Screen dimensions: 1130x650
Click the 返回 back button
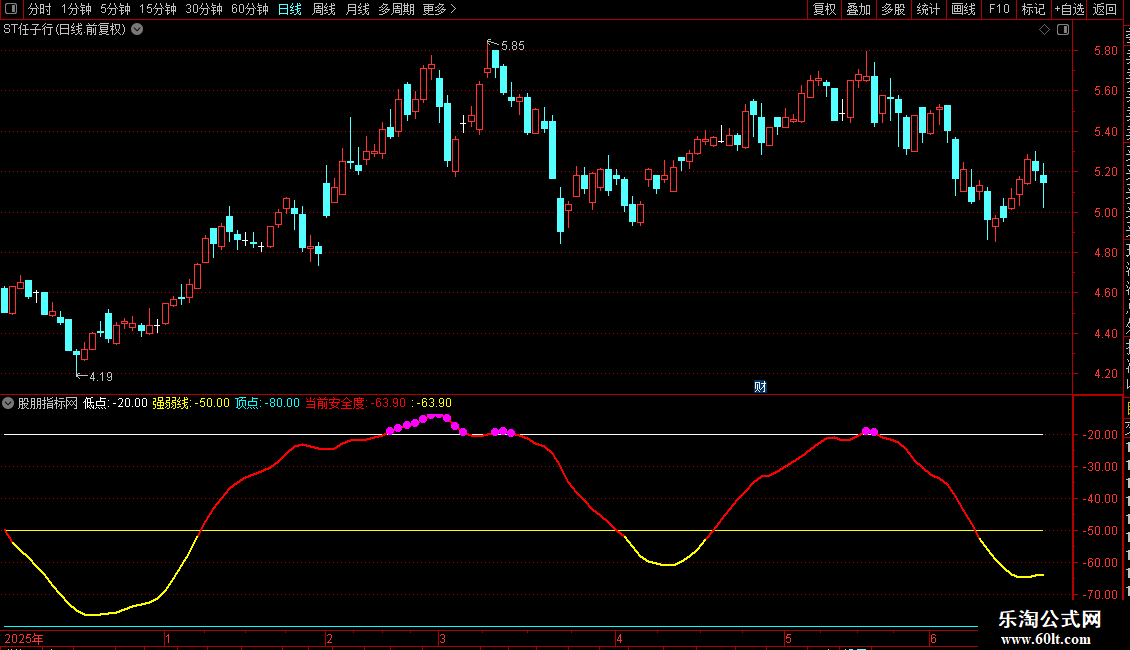point(1105,9)
